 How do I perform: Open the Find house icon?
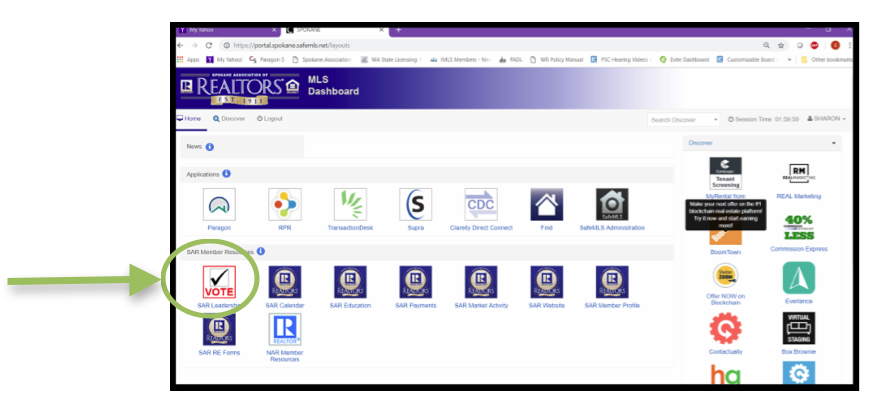546,205
